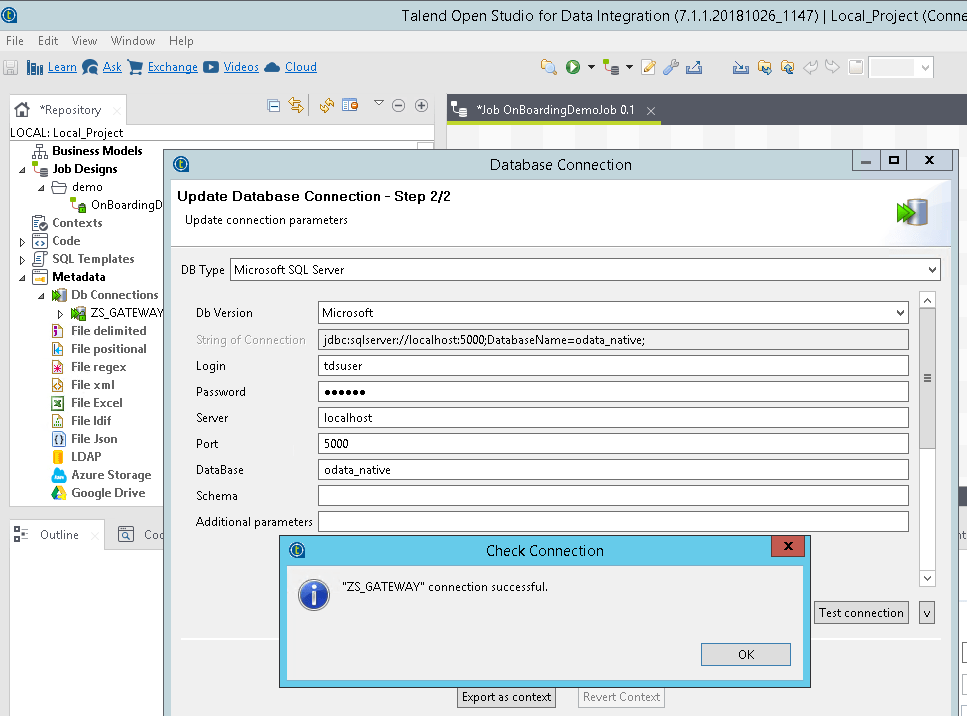Select Google Drive metadata item
The width and height of the screenshot is (967, 716).
click(108, 493)
